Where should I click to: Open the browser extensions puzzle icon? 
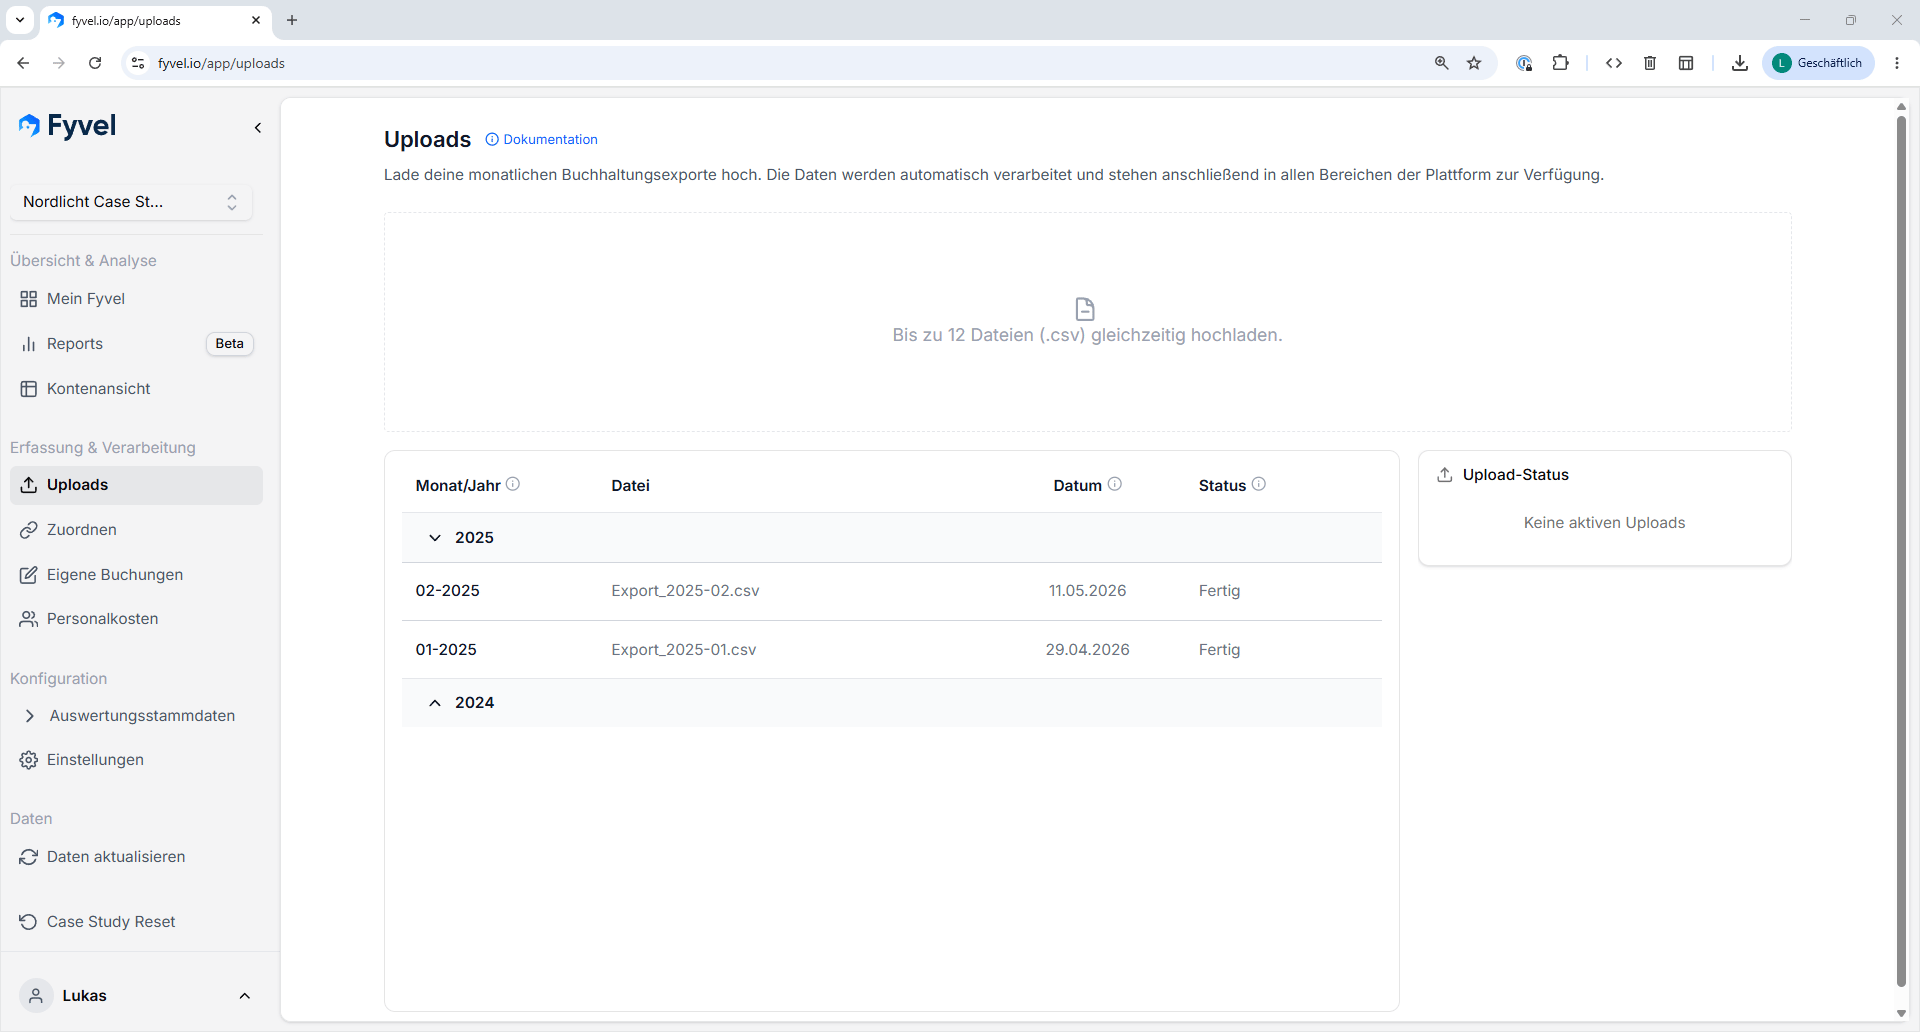click(x=1560, y=63)
